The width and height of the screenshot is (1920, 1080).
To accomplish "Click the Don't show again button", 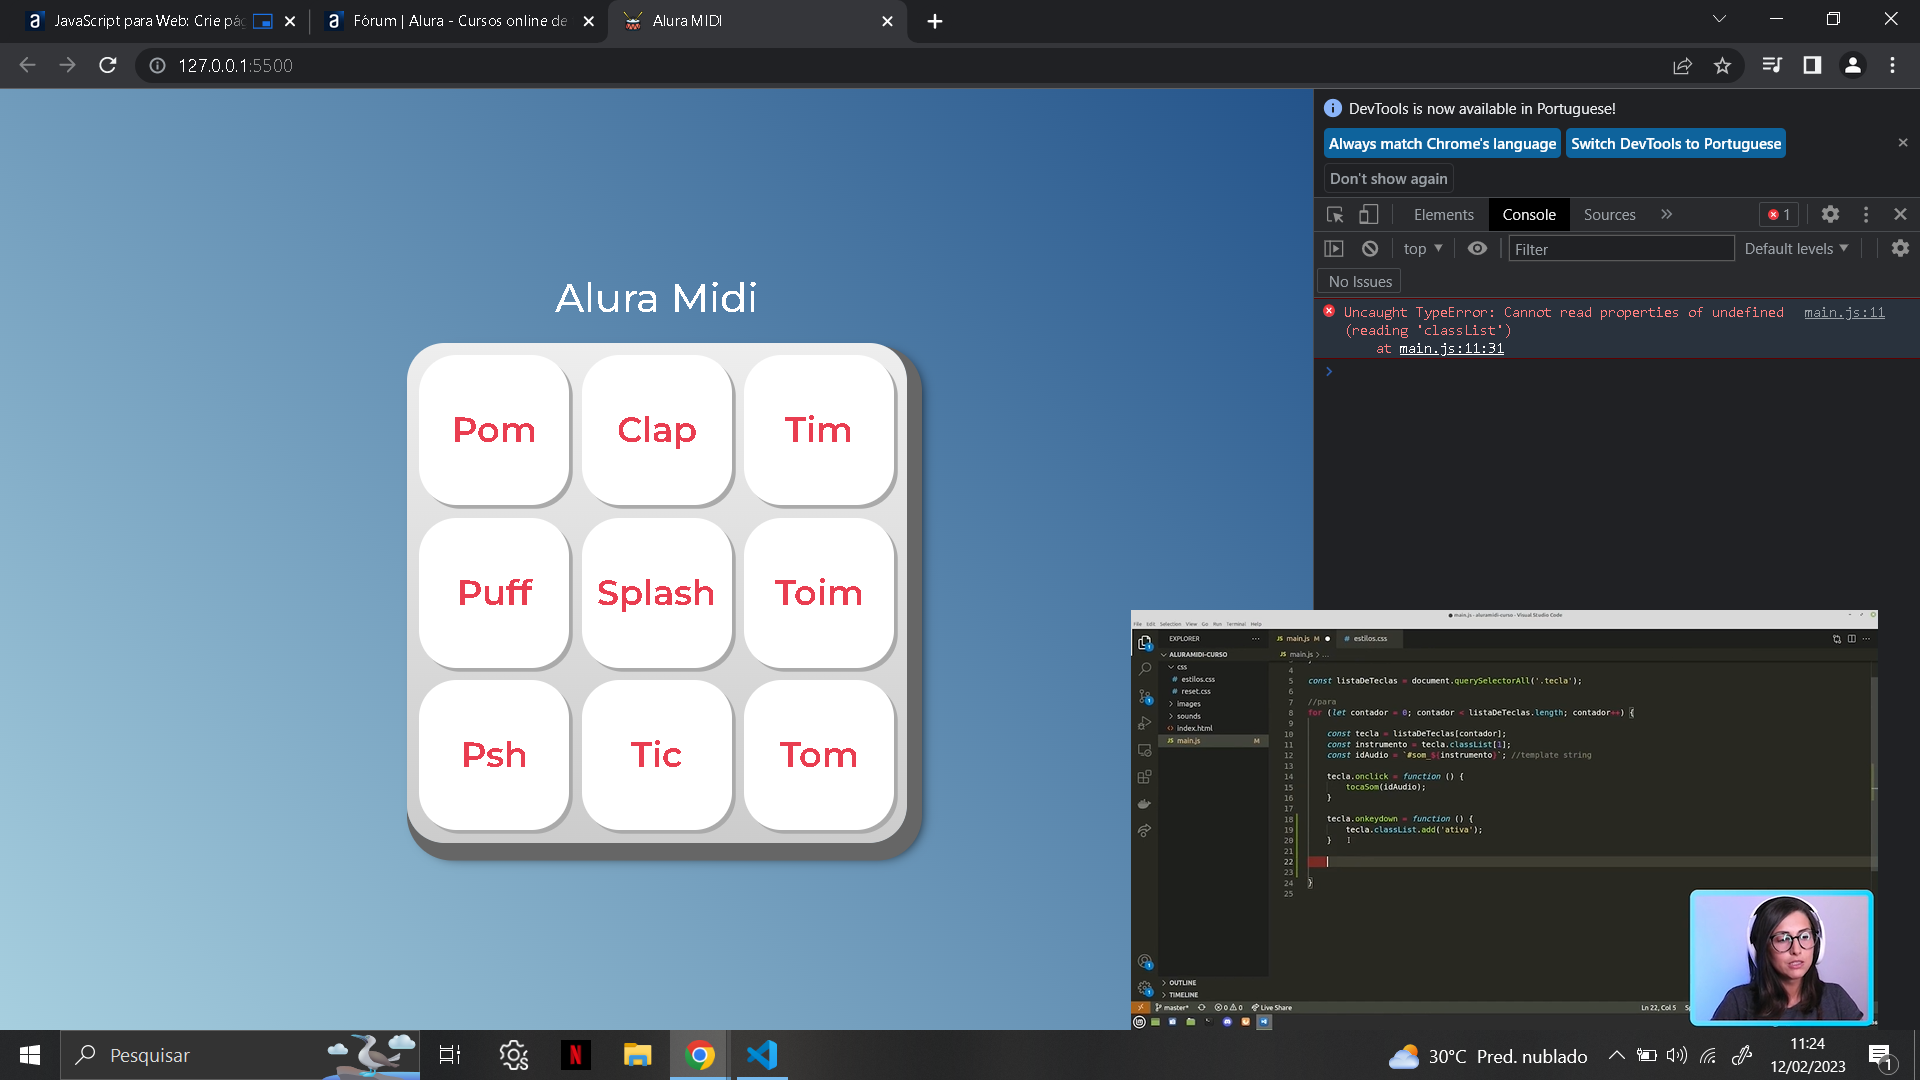I will pyautogui.click(x=1388, y=179).
